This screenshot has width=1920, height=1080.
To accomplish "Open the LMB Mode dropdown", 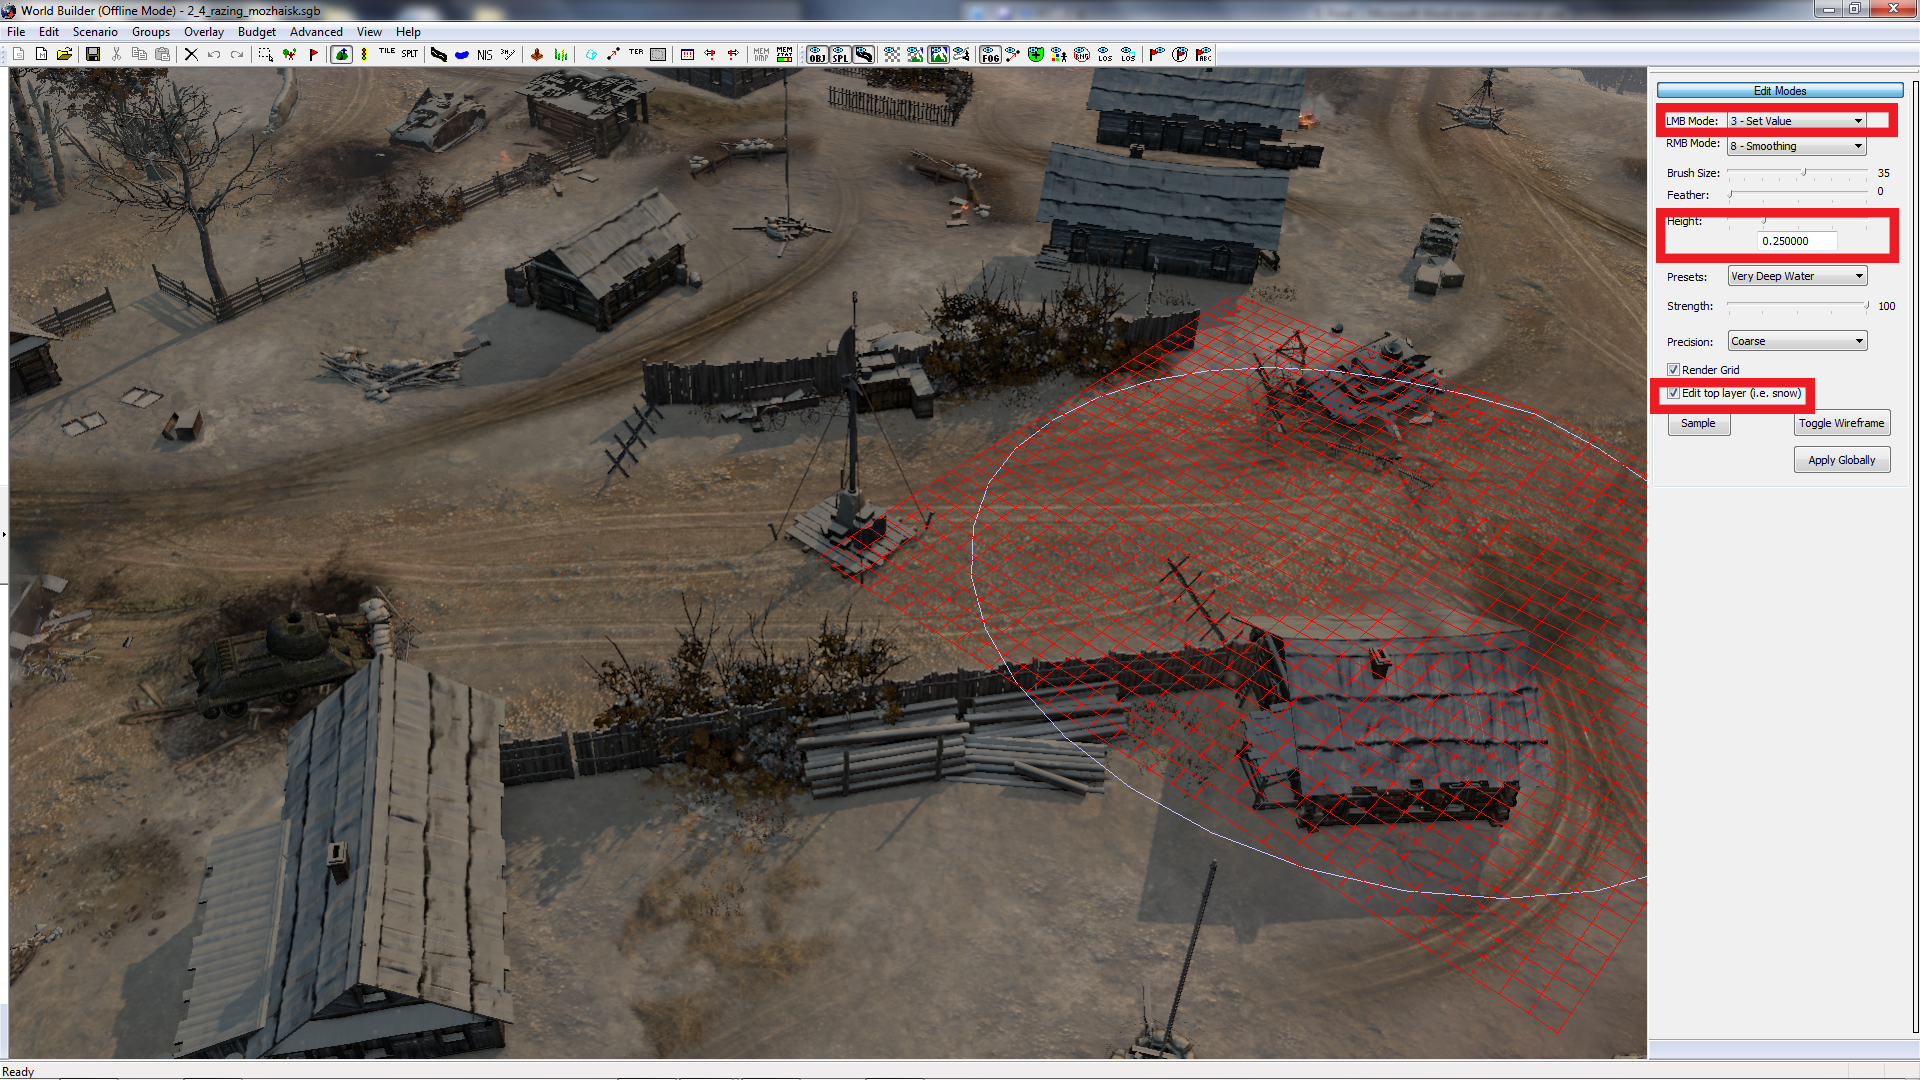I will pos(1797,121).
